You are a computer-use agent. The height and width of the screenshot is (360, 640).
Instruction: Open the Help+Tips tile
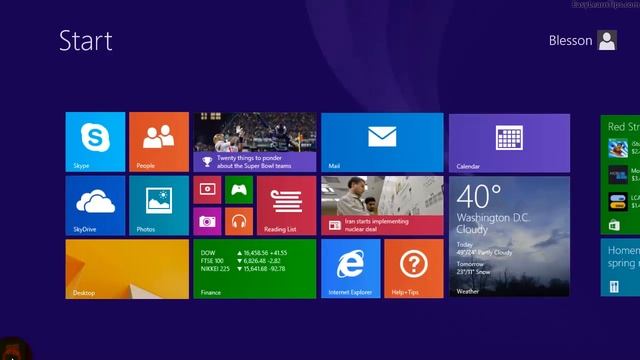(414, 269)
